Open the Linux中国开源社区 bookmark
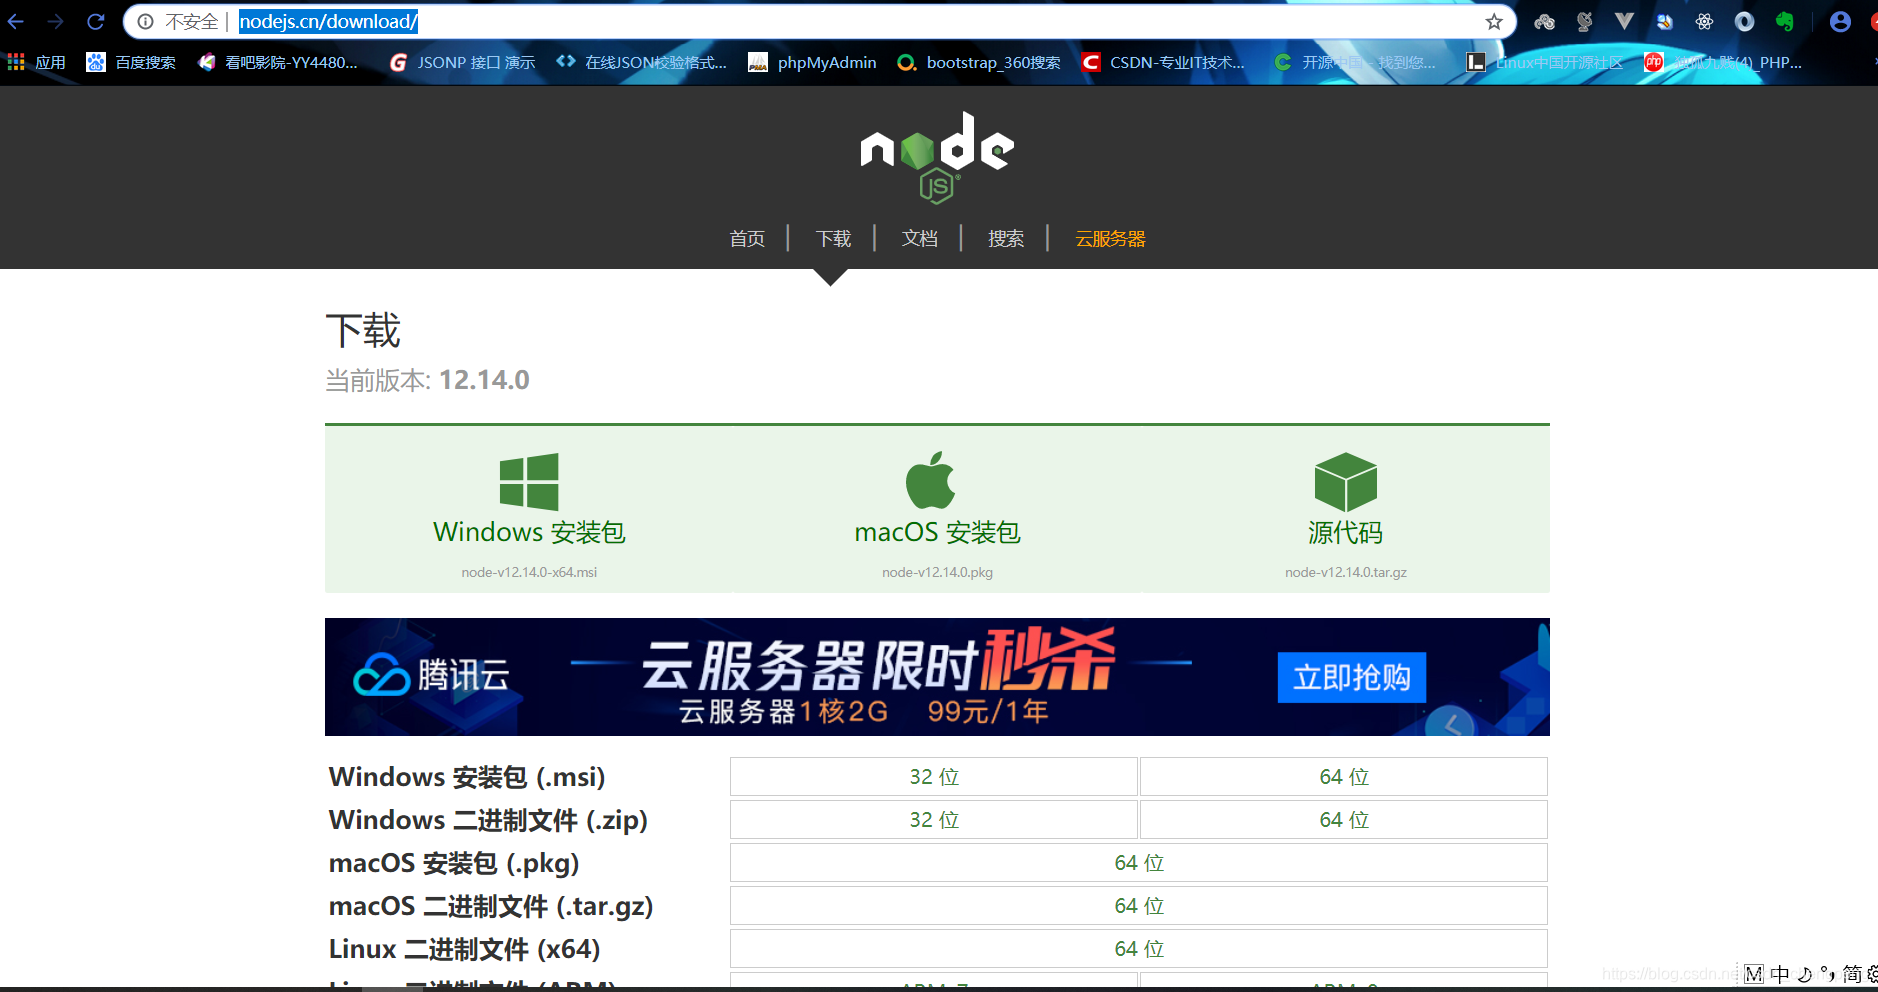The width and height of the screenshot is (1878, 992). tap(1545, 62)
